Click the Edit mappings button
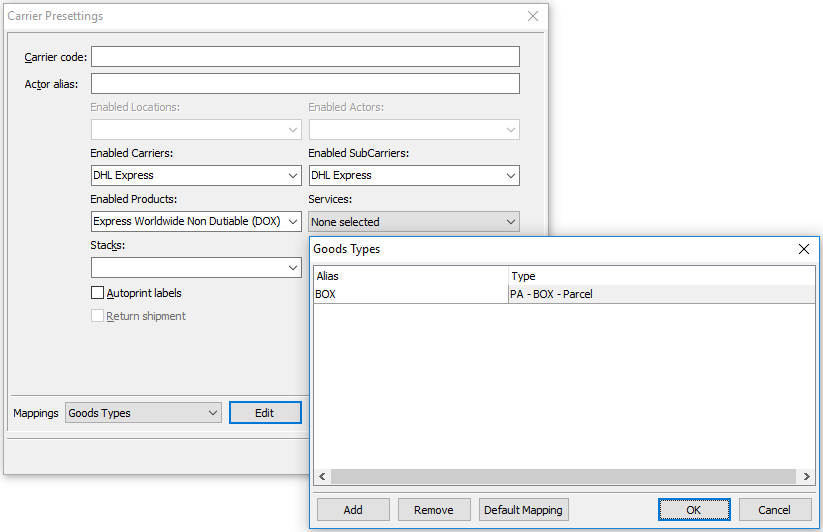This screenshot has width=823, height=532. pos(265,413)
